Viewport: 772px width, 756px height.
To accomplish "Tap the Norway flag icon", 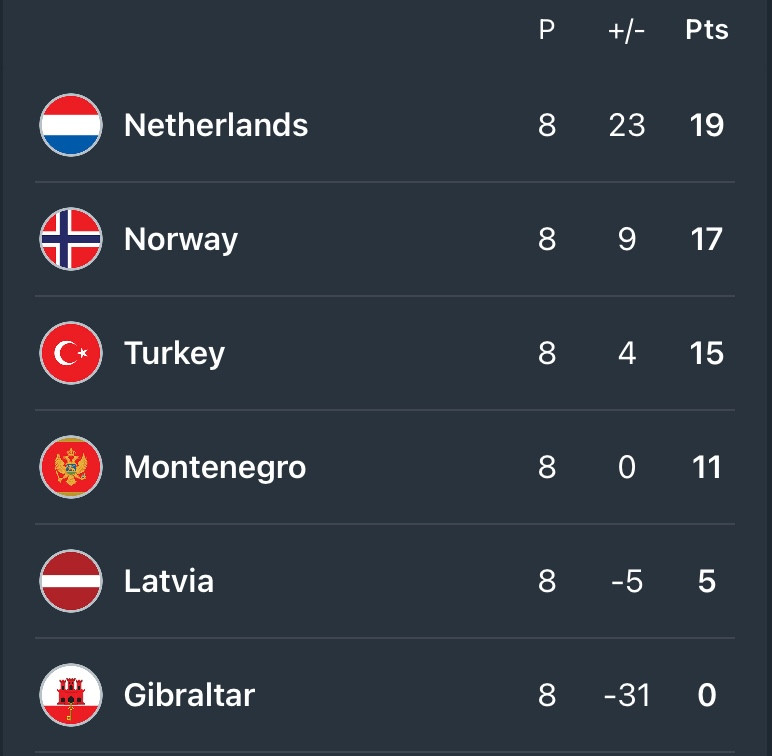I will tap(71, 239).
